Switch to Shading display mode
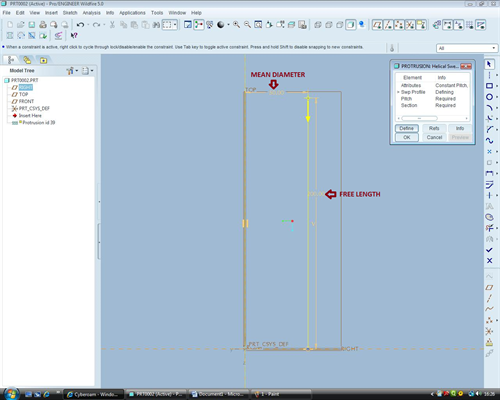 coord(351,25)
